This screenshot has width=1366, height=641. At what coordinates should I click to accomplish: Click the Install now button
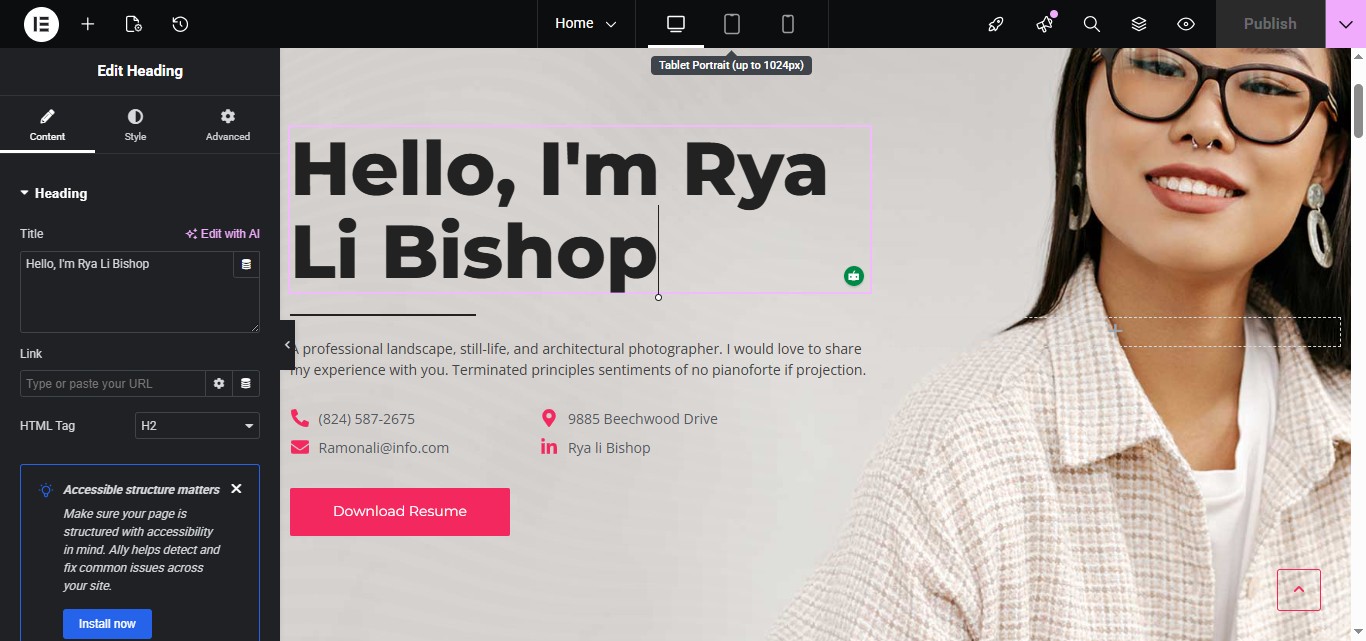107,624
